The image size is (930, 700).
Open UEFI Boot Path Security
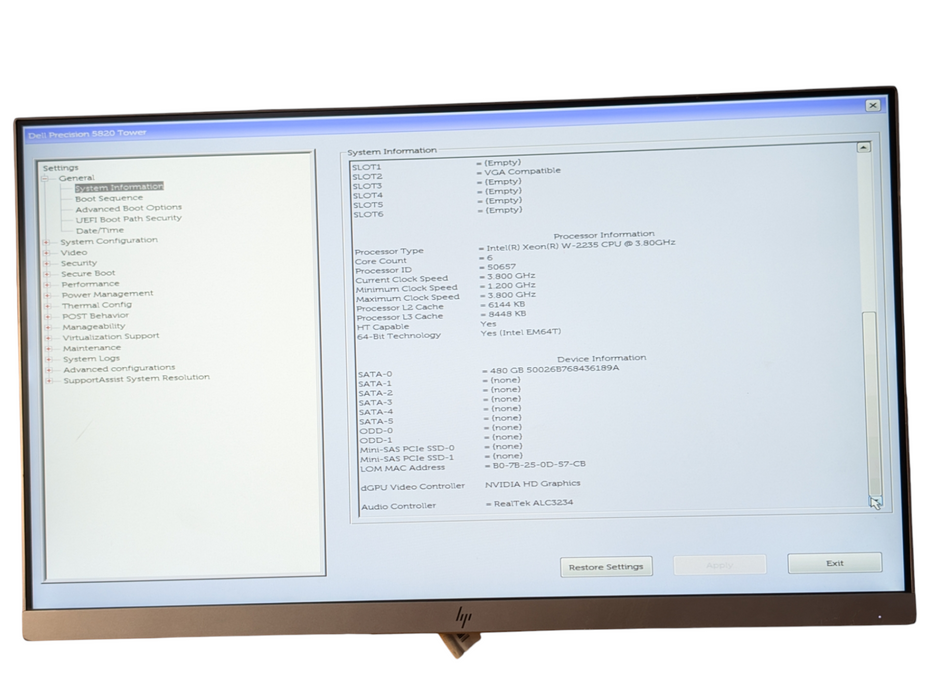[x=128, y=219]
